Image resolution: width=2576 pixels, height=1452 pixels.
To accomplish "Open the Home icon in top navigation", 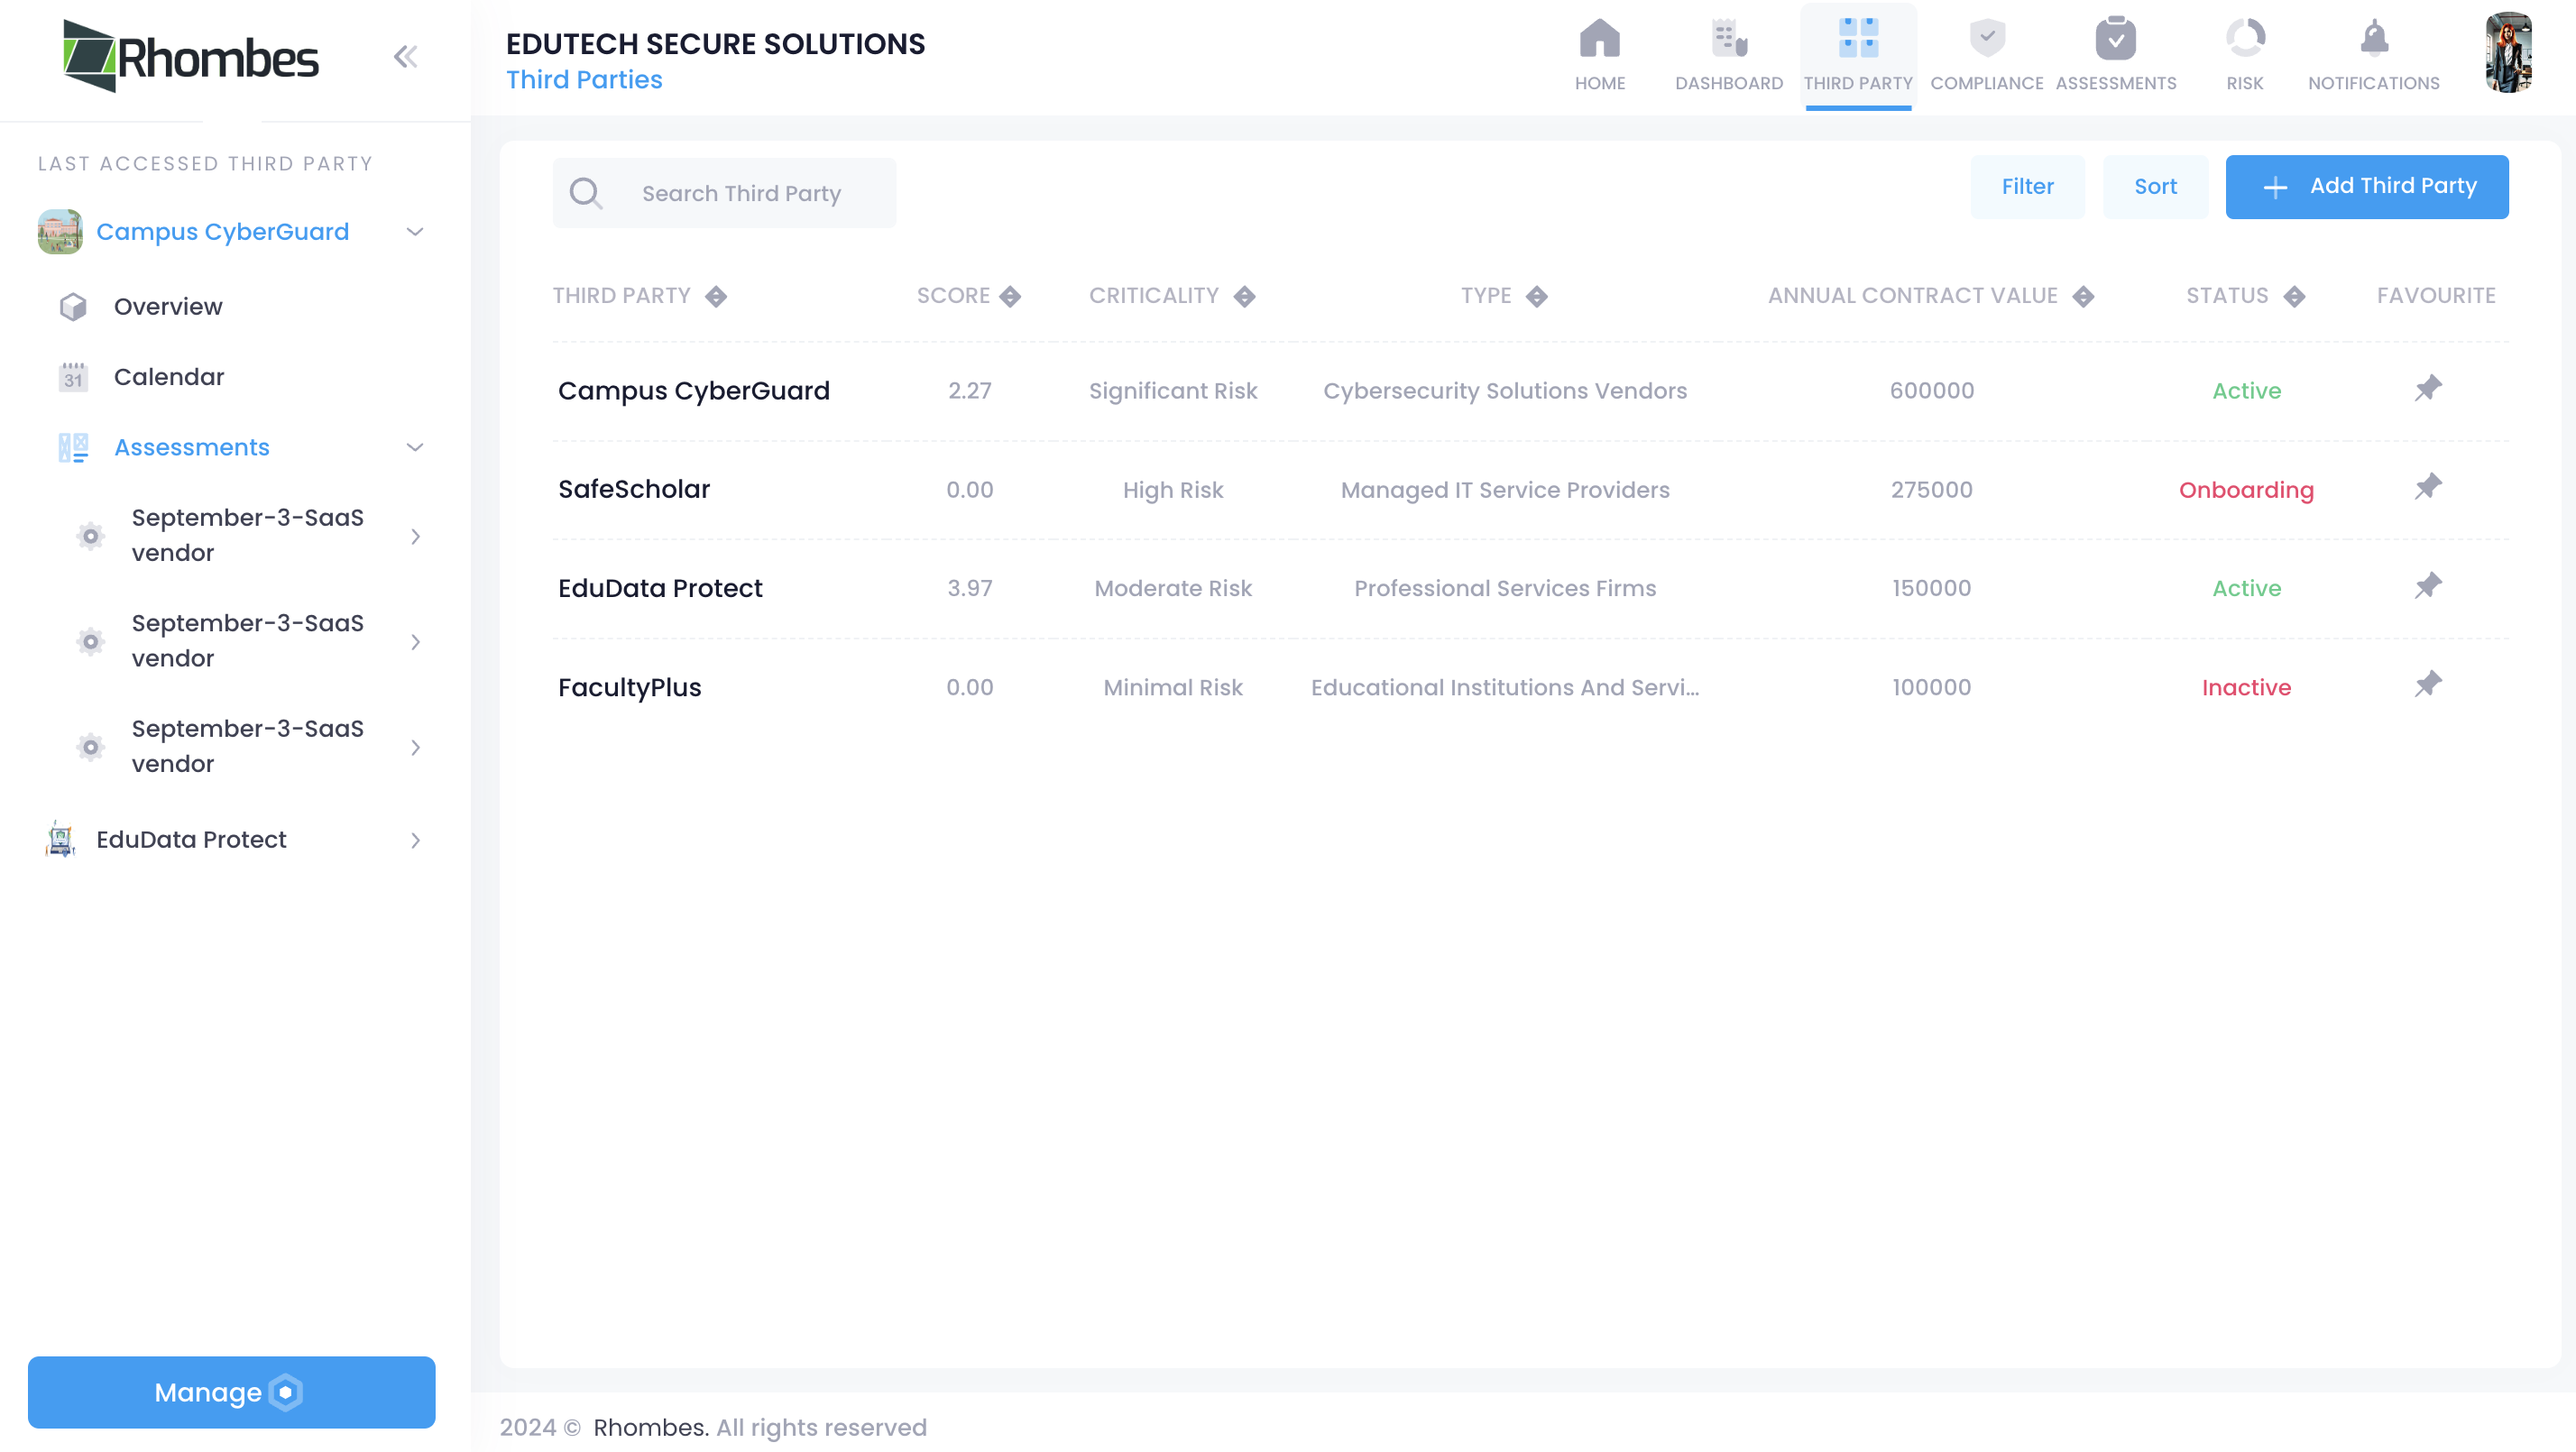I will (x=1599, y=39).
